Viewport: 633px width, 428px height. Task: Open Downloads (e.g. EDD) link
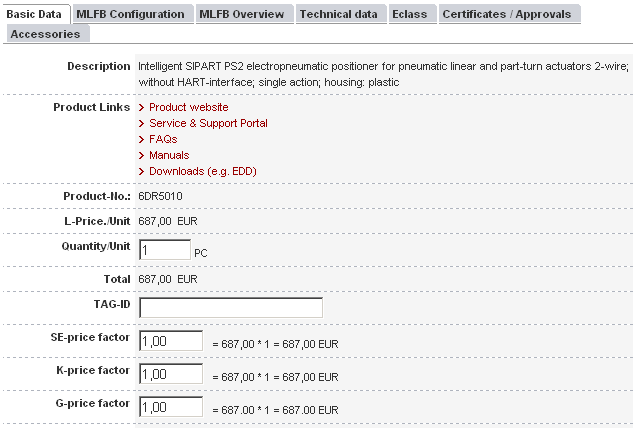tap(203, 172)
